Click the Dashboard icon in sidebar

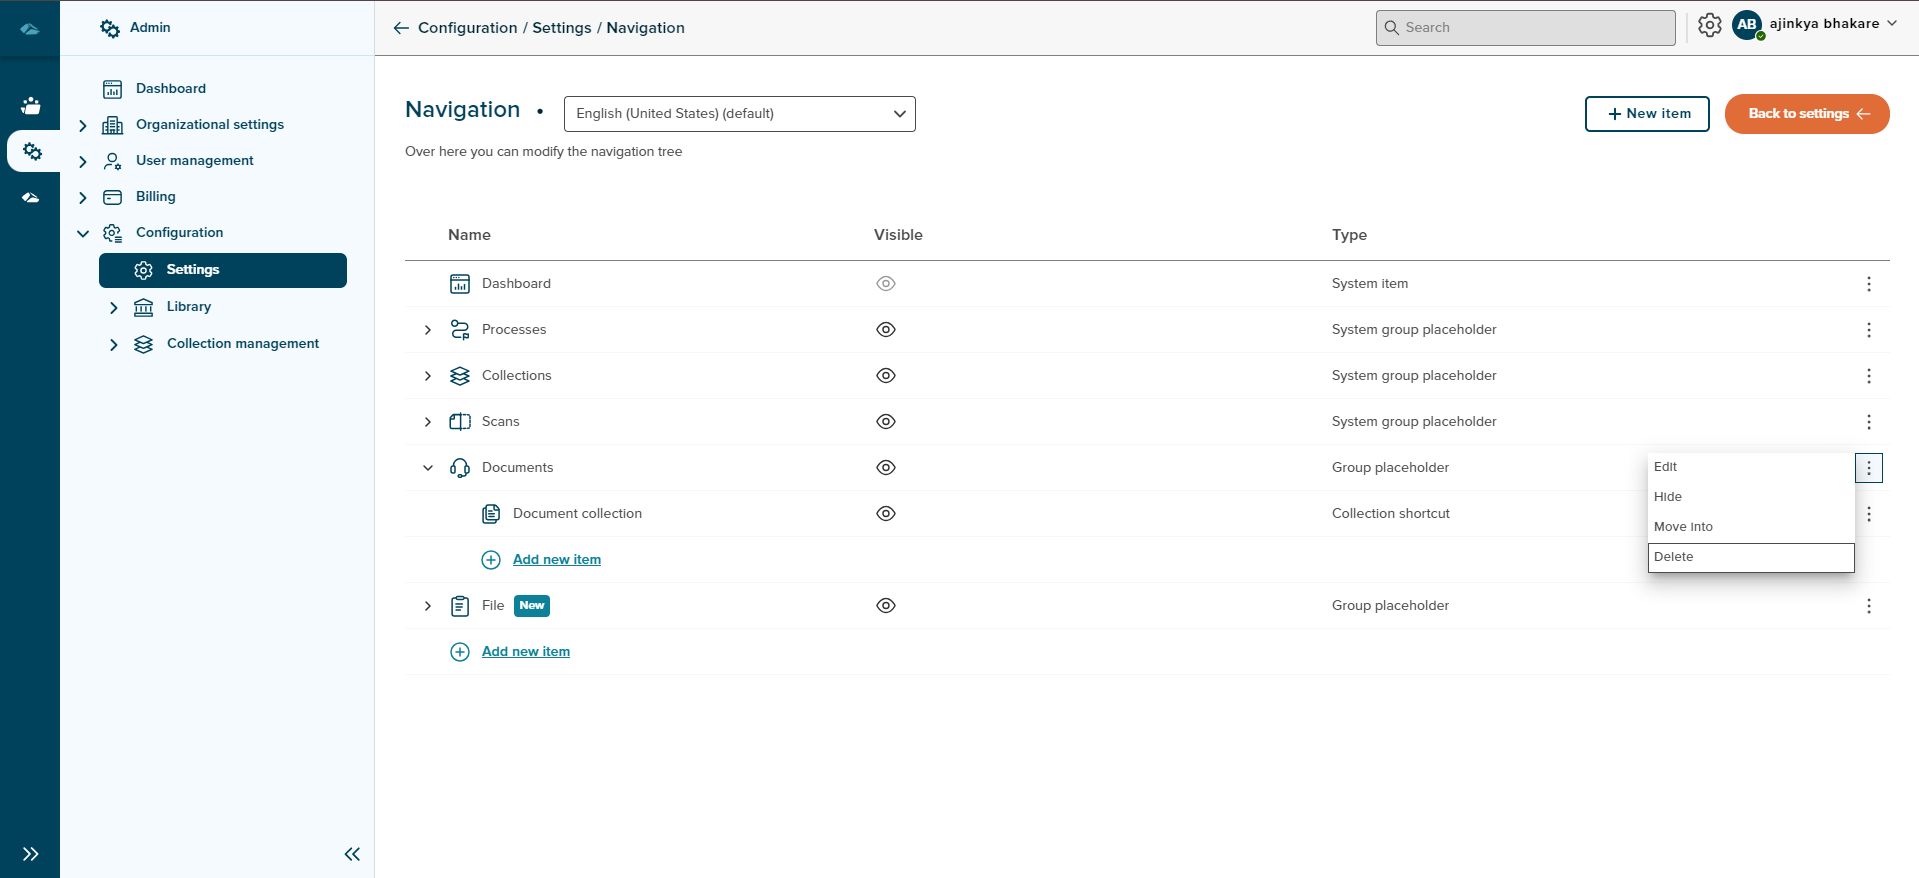(113, 89)
